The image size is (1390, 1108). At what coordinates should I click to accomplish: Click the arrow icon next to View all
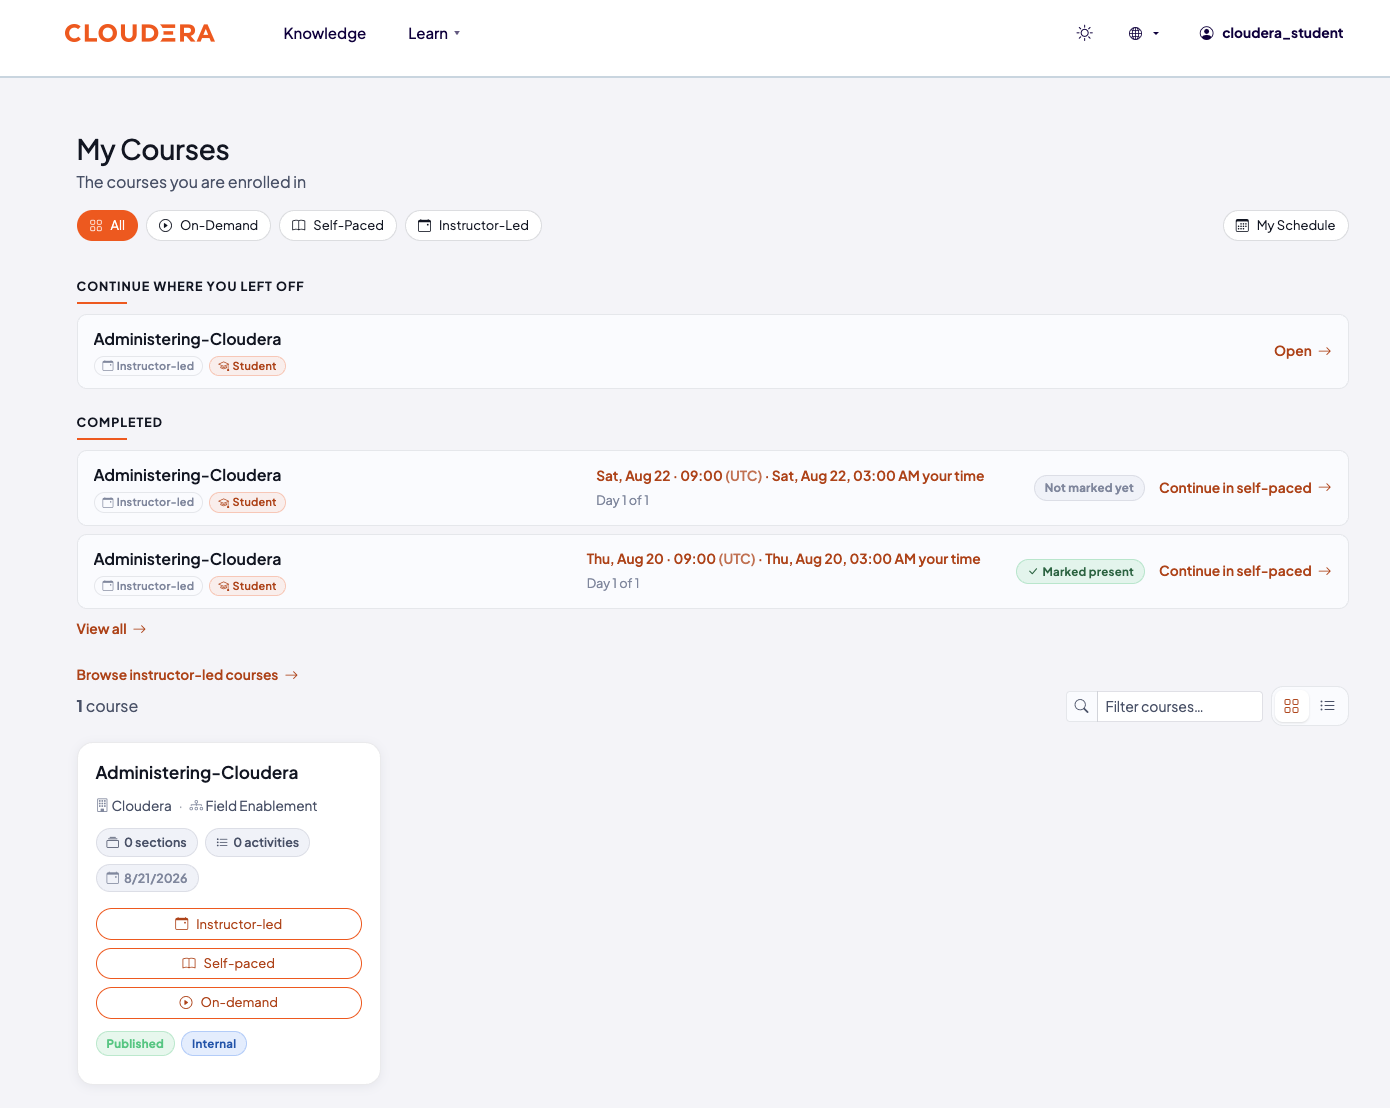point(140,629)
